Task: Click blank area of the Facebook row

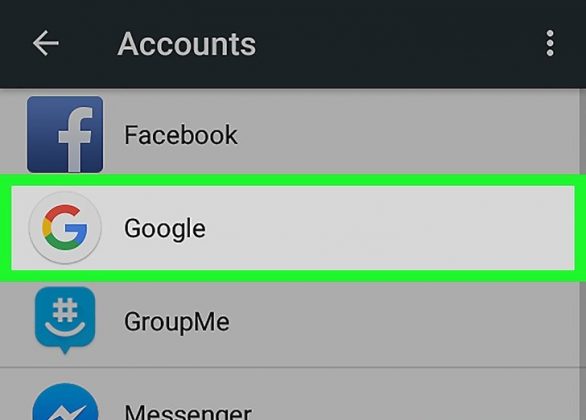Action: 392,135
